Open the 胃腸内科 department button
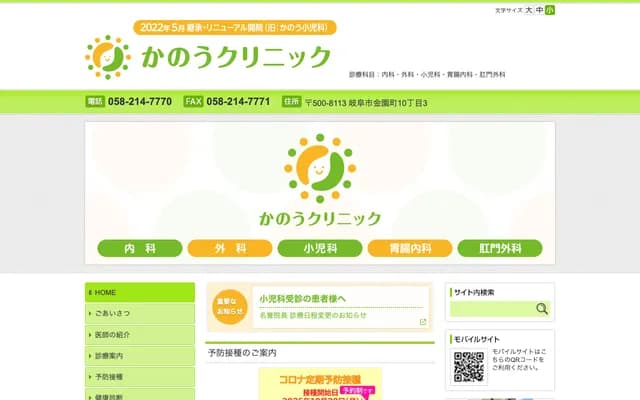Screen dimensions: 640x400 (x=410, y=248)
